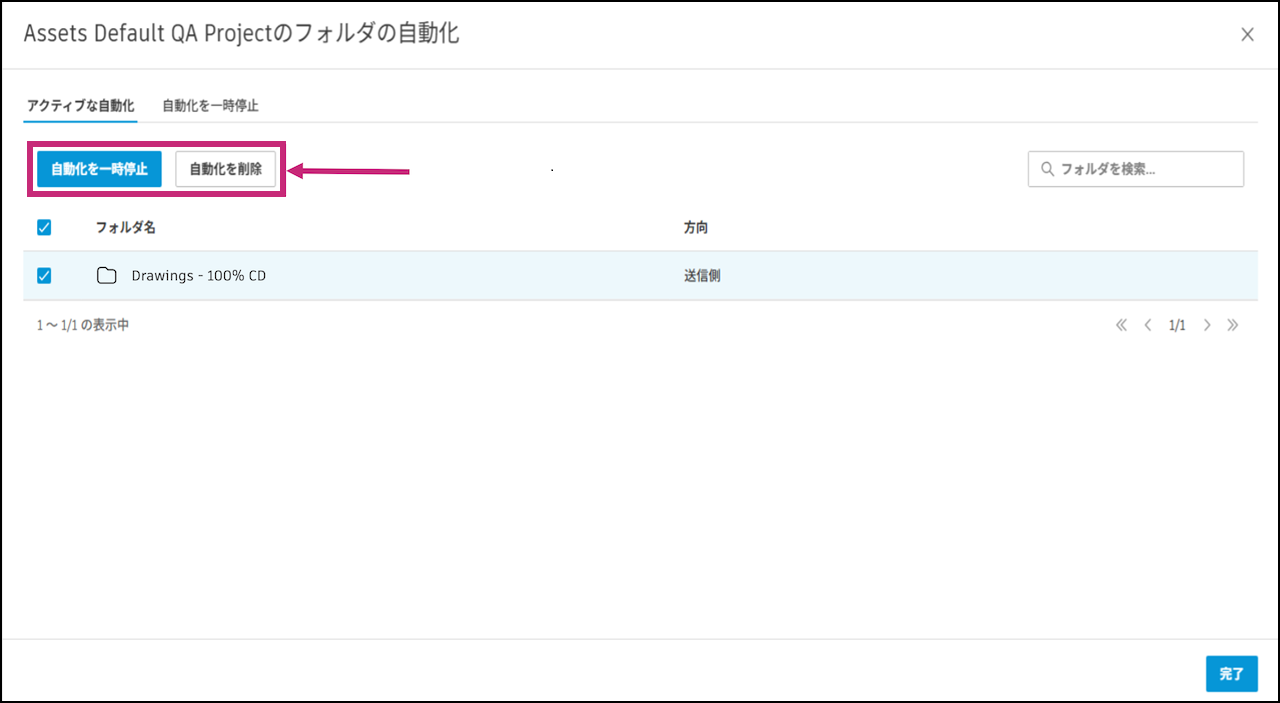Go to next page arrow

(1207, 325)
